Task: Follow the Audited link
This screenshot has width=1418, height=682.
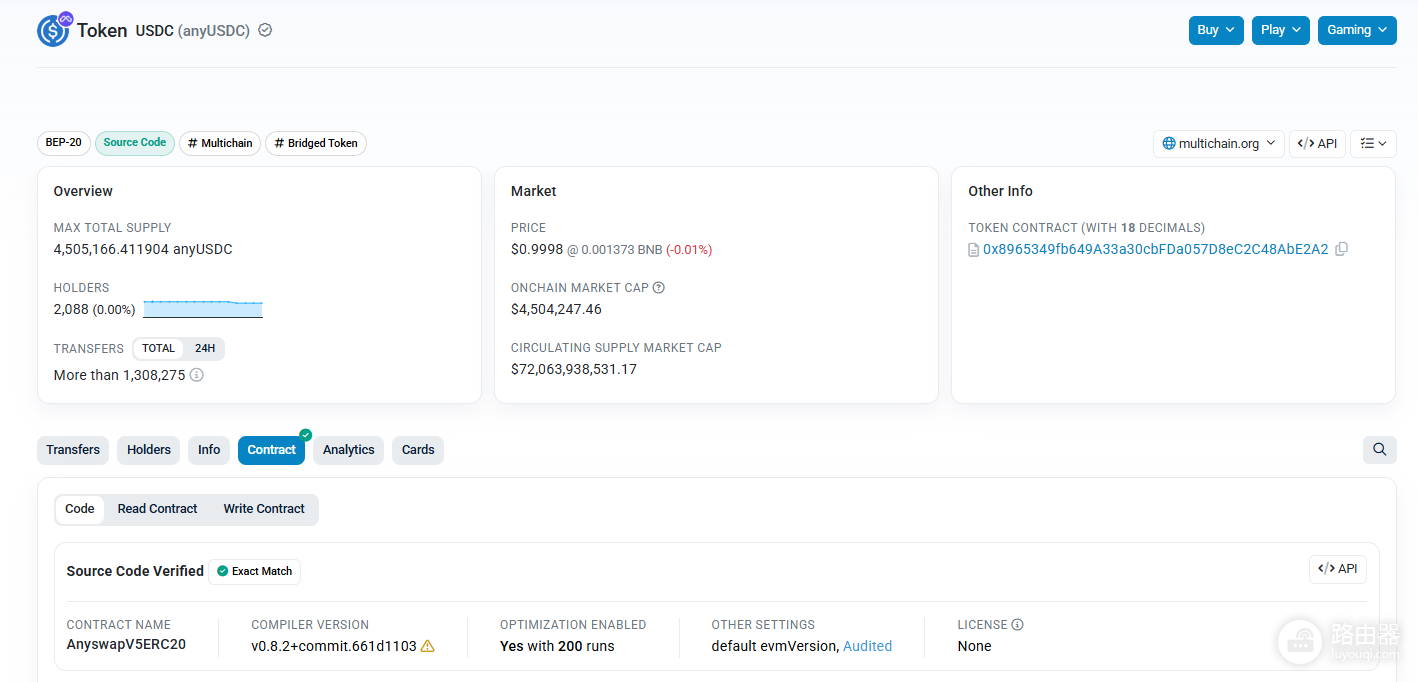Action: [867, 646]
